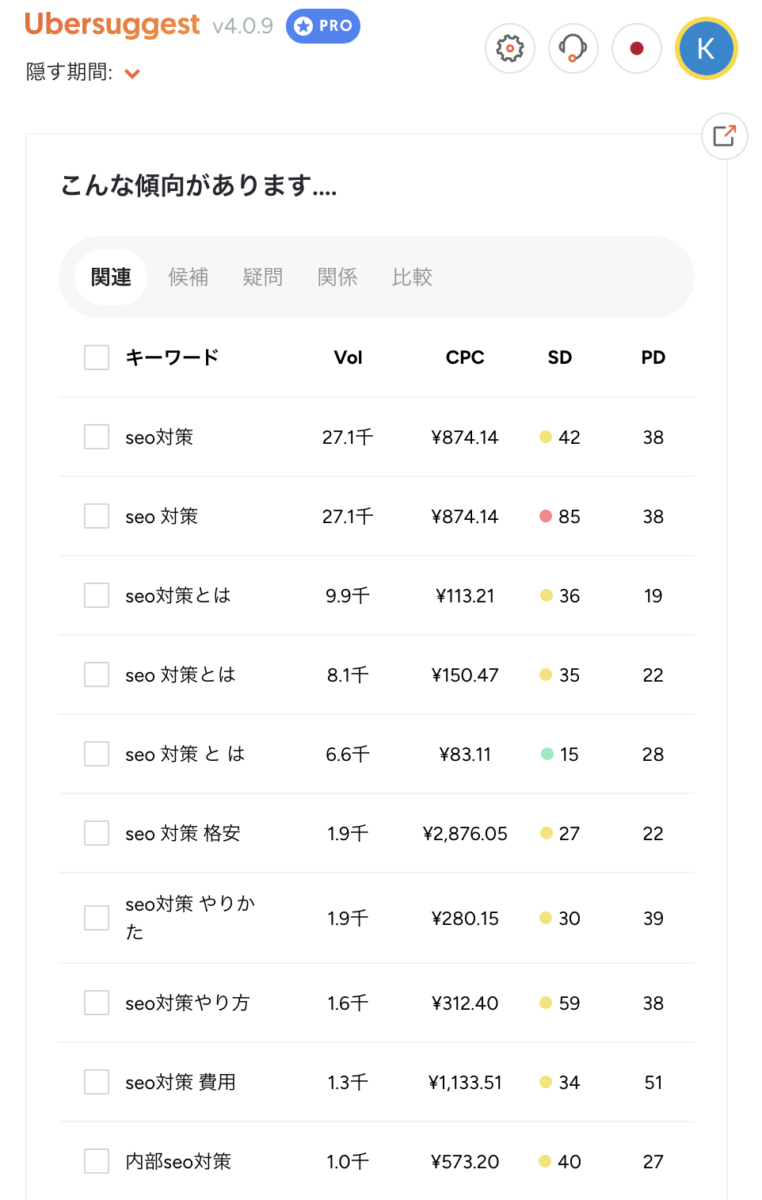The width and height of the screenshot is (762, 1200).
Task: Click the Japan flag language icon
Action: click(x=637, y=48)
